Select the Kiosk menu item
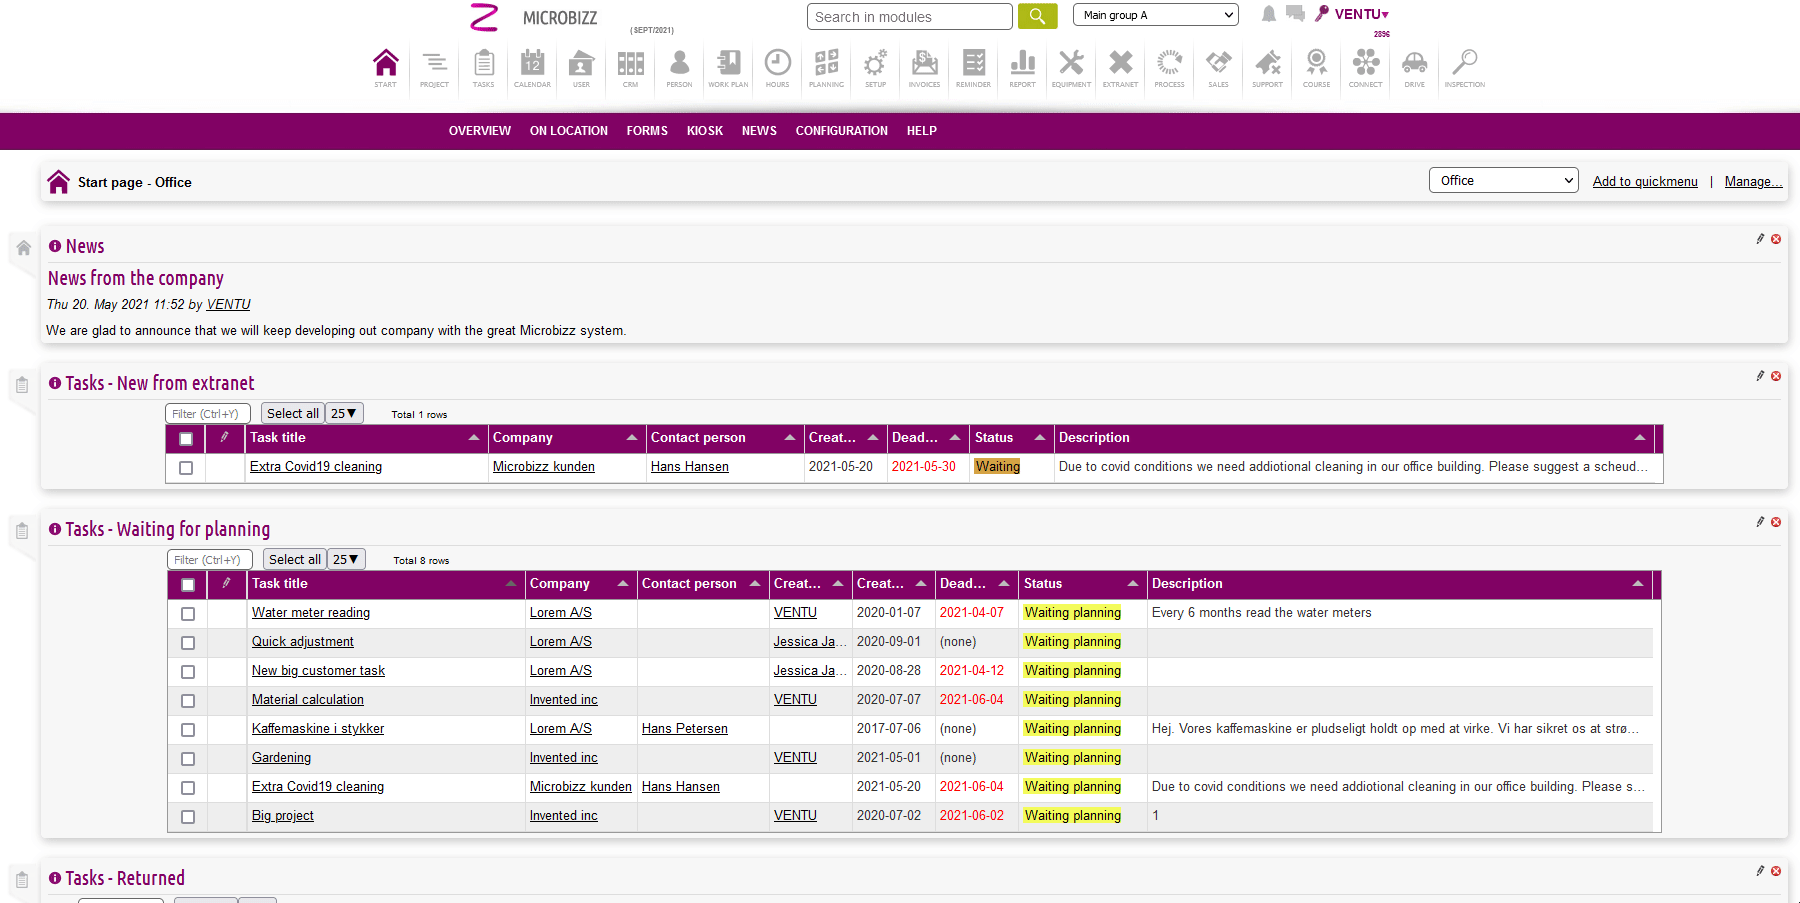The width and height of the screenshot is (1800, 903). coord(704,131)
